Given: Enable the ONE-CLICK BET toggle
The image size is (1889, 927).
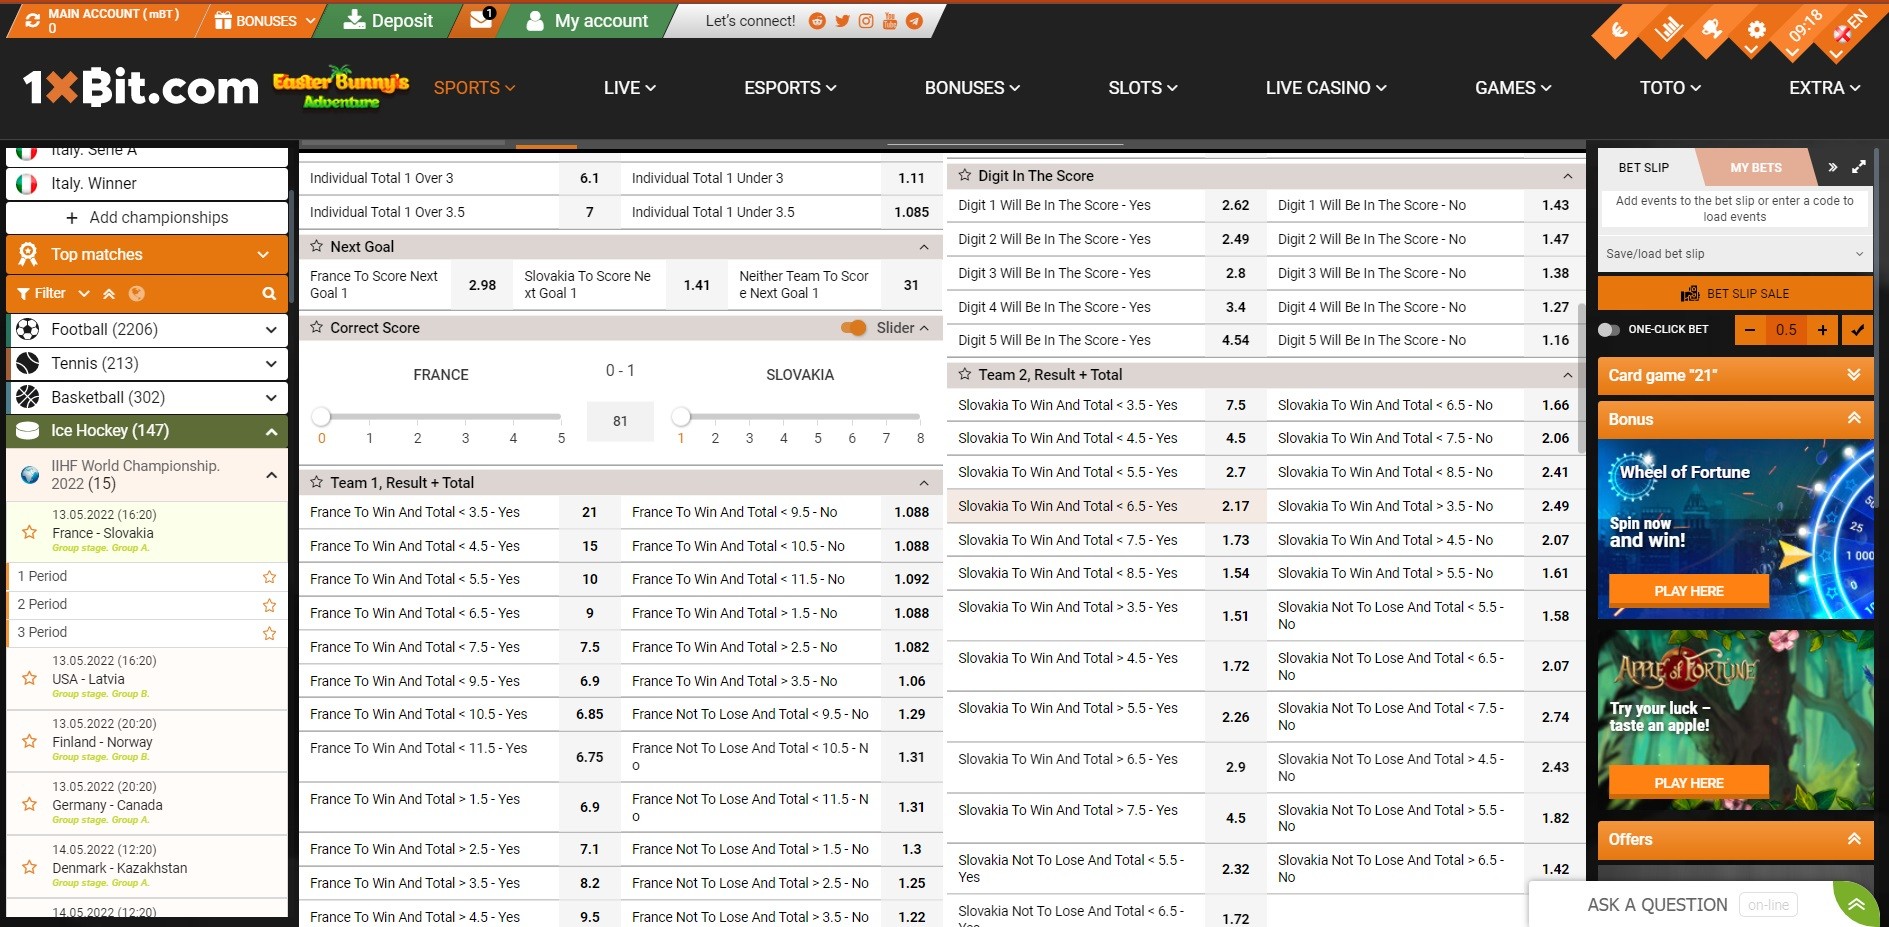Looking at the screenshot, I should pyautogui.click(x=1610, y=329).
